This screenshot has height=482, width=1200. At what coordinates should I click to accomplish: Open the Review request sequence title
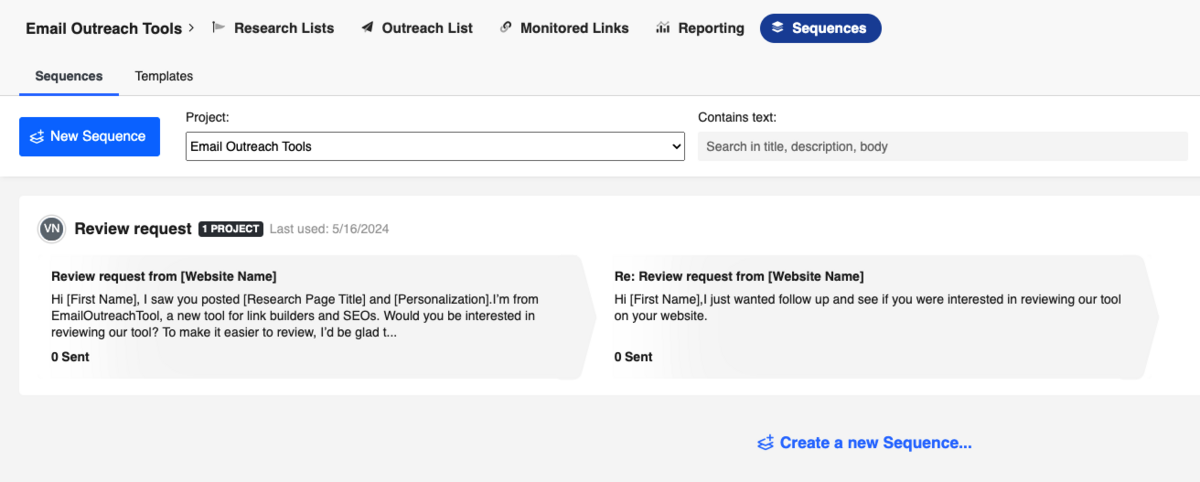(x=133, y=229)
